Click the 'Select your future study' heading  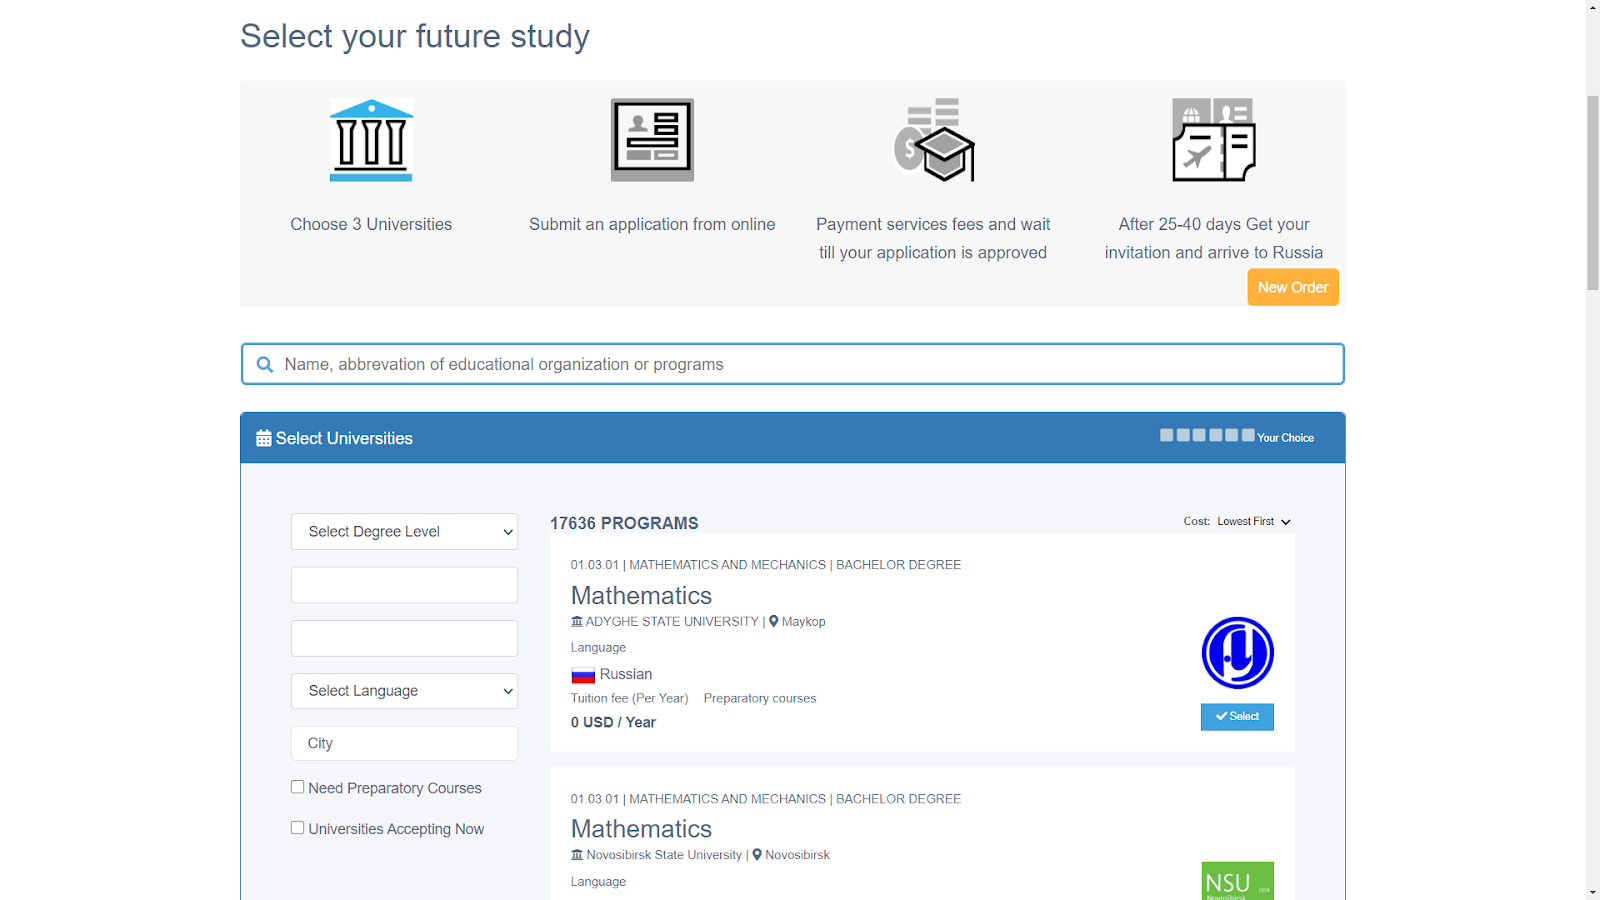415,36
